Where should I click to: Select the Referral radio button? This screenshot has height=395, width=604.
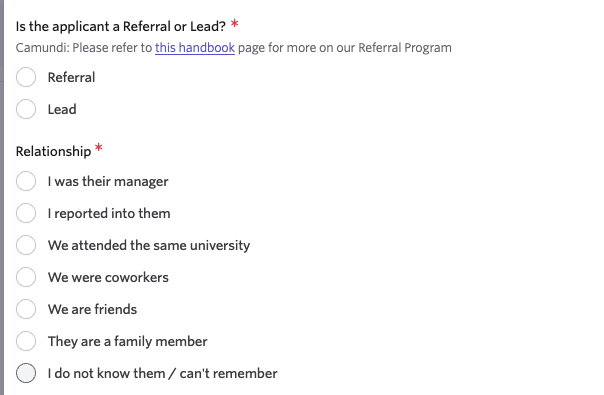click(x=26, y=77)
